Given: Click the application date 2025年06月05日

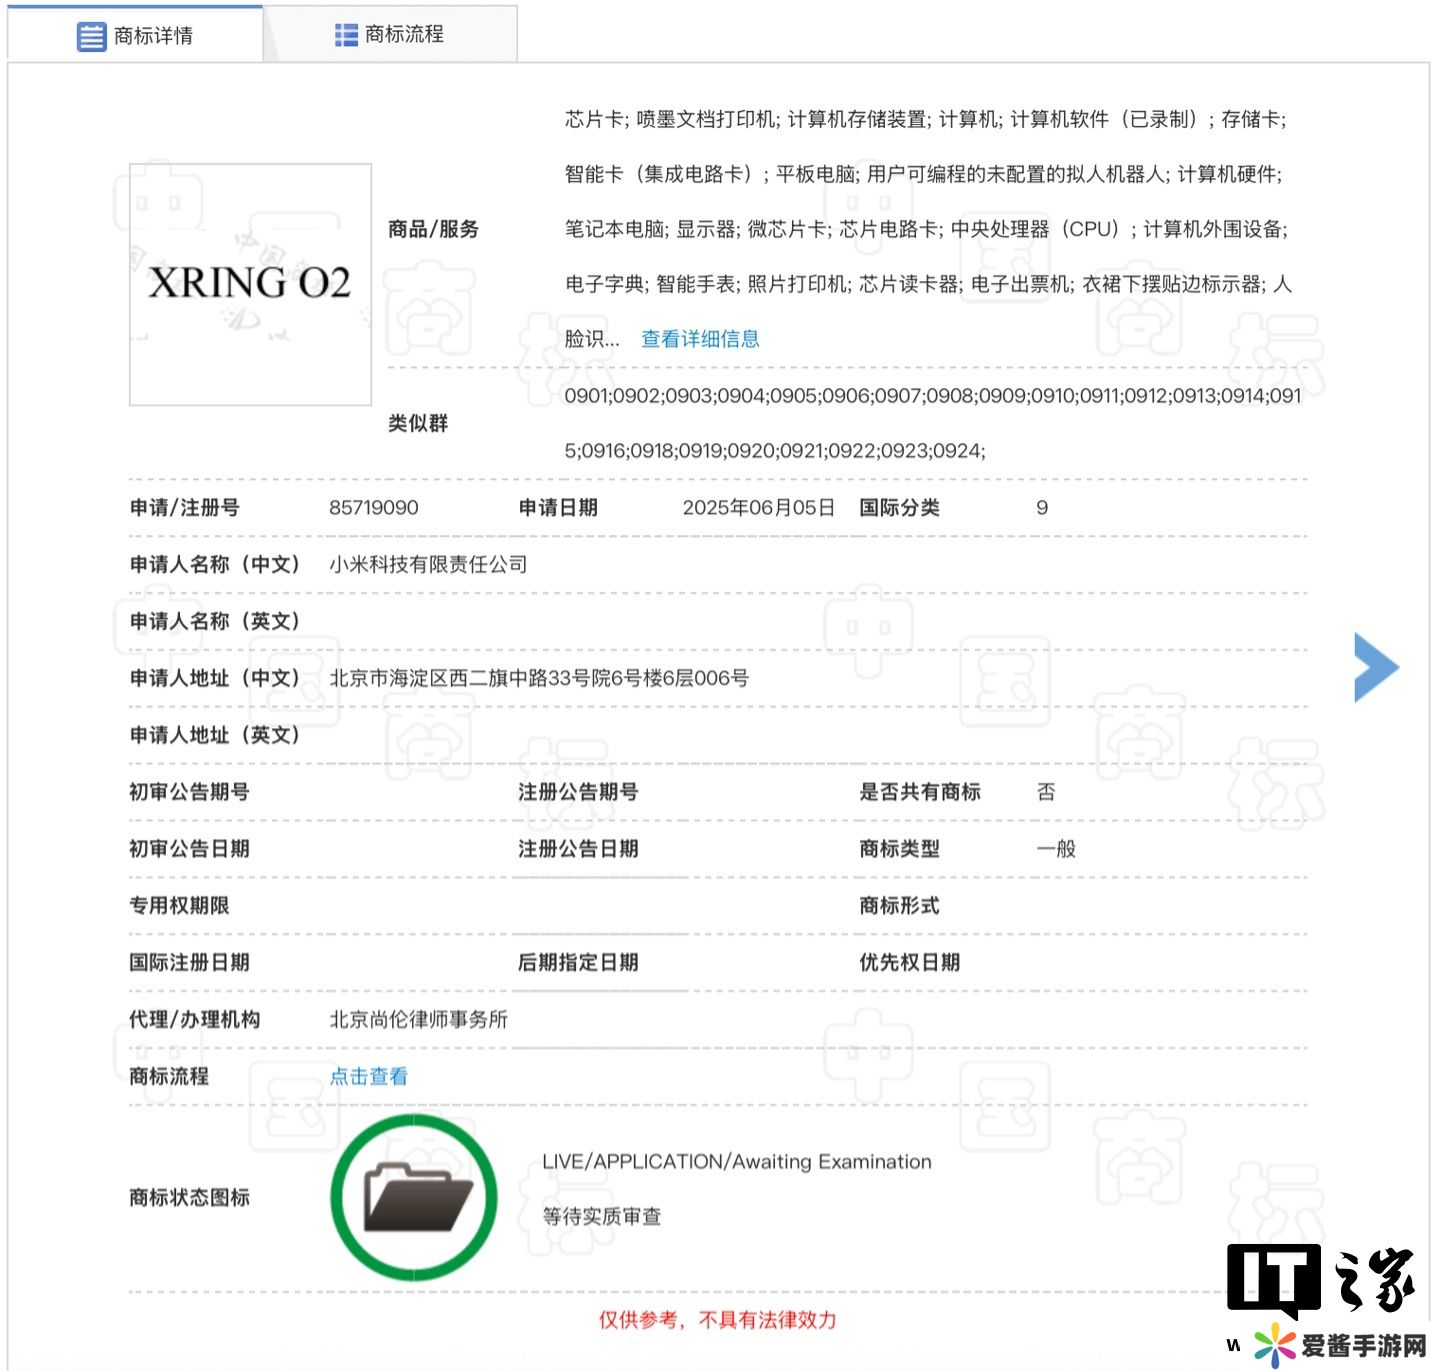Looking at the screenshot, I should (758, 508).
